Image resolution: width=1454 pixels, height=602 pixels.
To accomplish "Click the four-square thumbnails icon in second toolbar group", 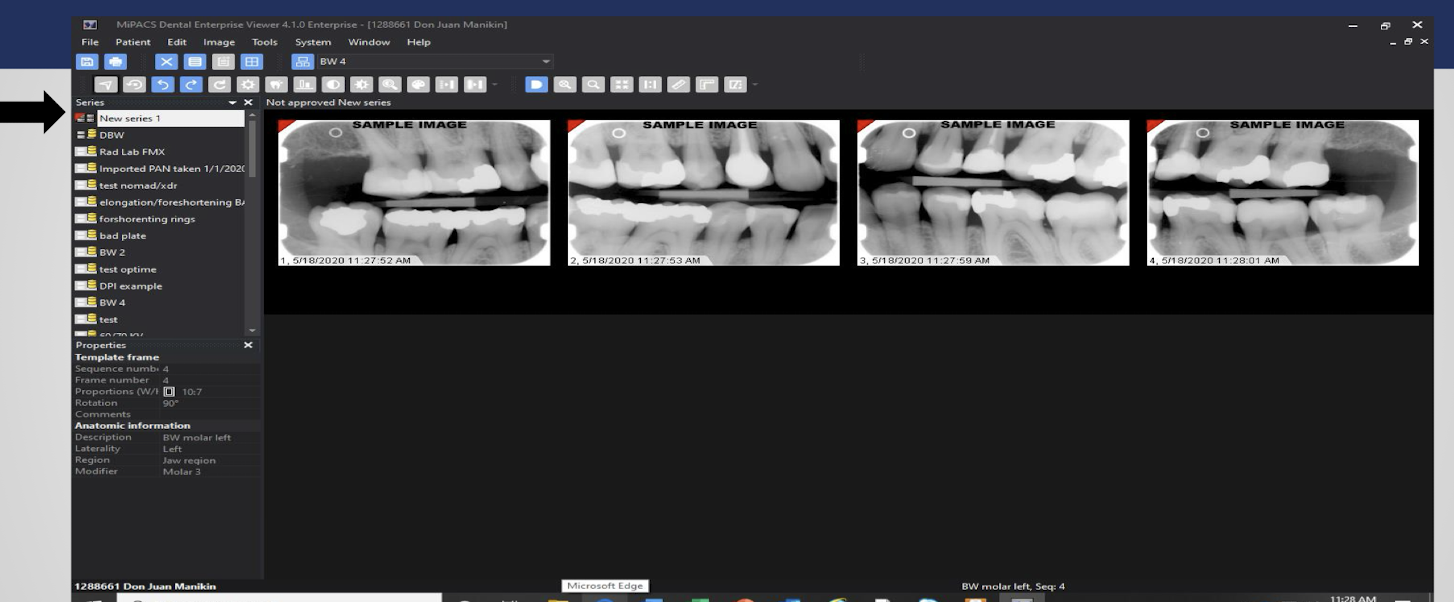I will pos(623,84).
